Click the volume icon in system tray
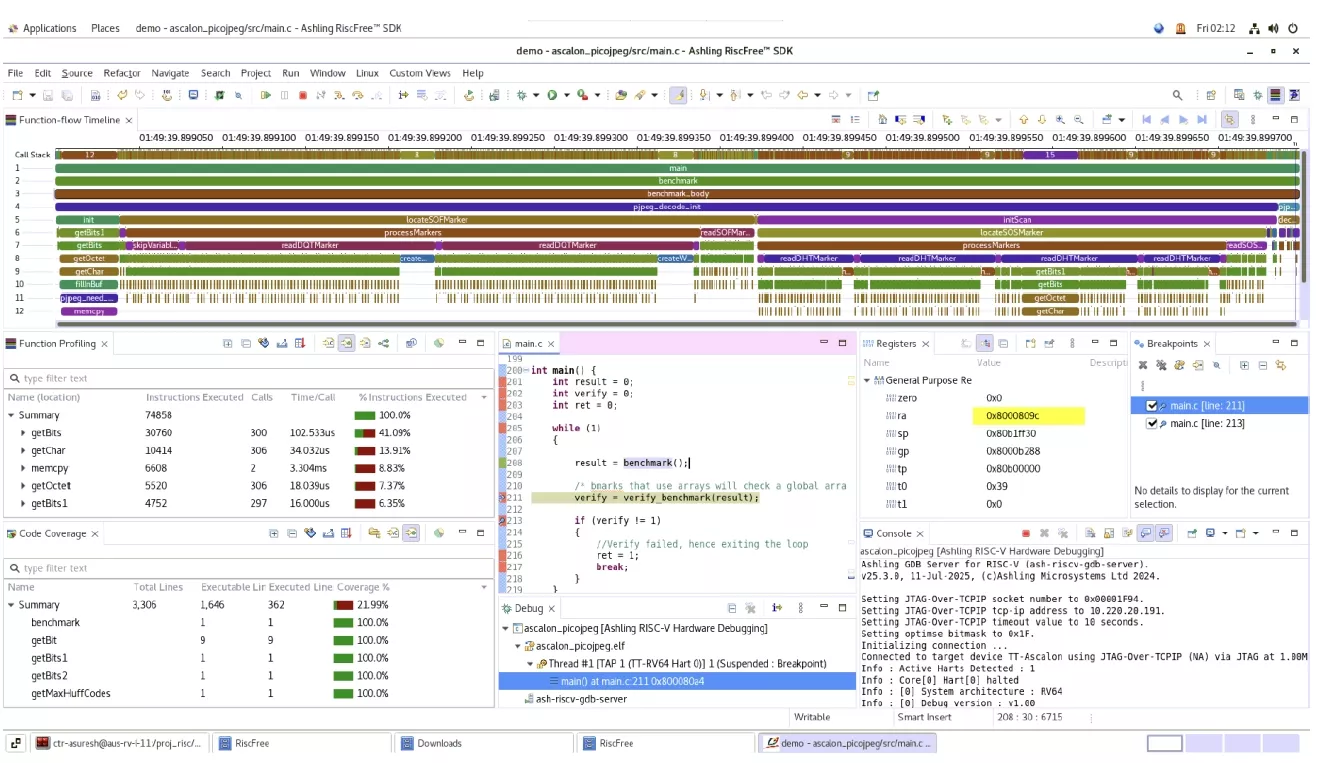This screenshot has width=1319, height=763. click(x=1273, y=28)
